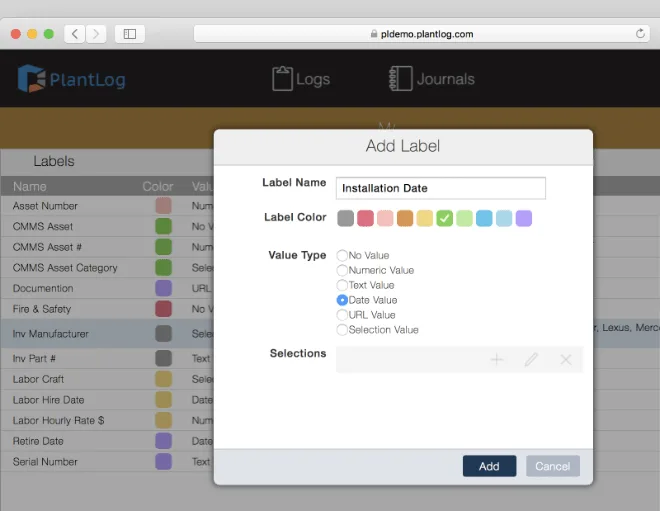Pick the light pink label color swatch
This screenshot has width=660, height=511.
tap(385, 218)
